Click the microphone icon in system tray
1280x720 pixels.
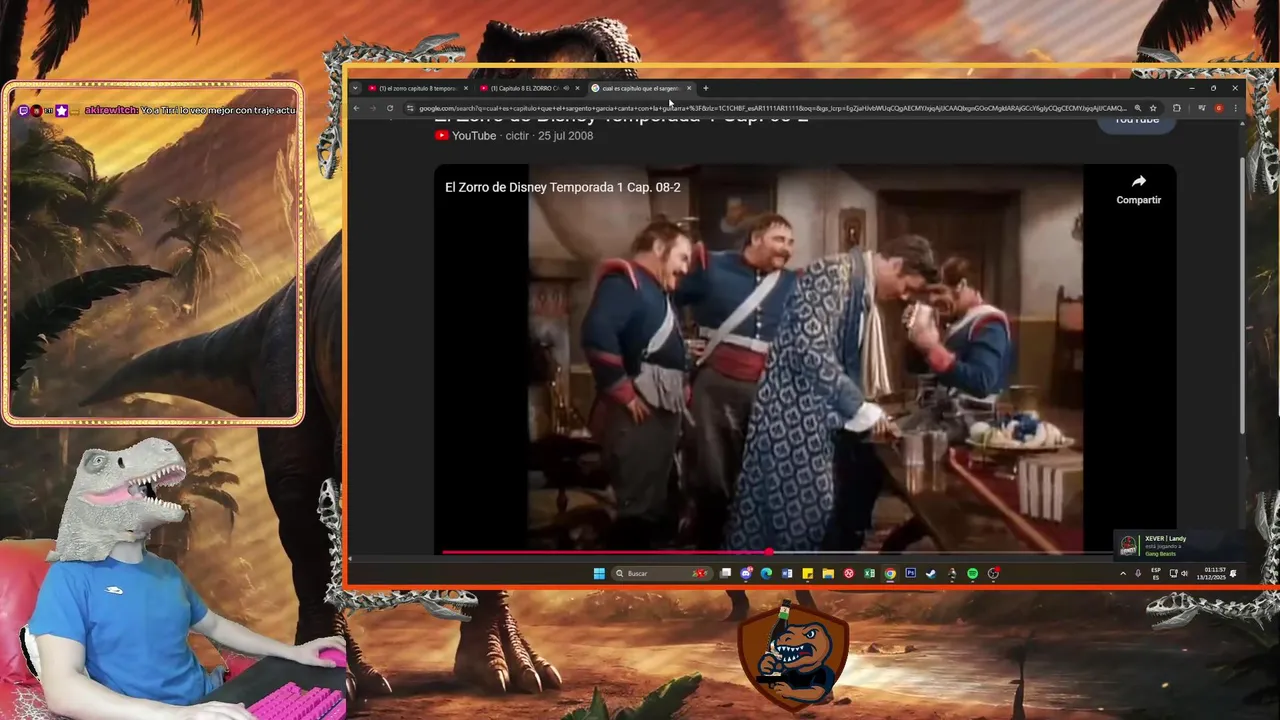point(1138,574)
